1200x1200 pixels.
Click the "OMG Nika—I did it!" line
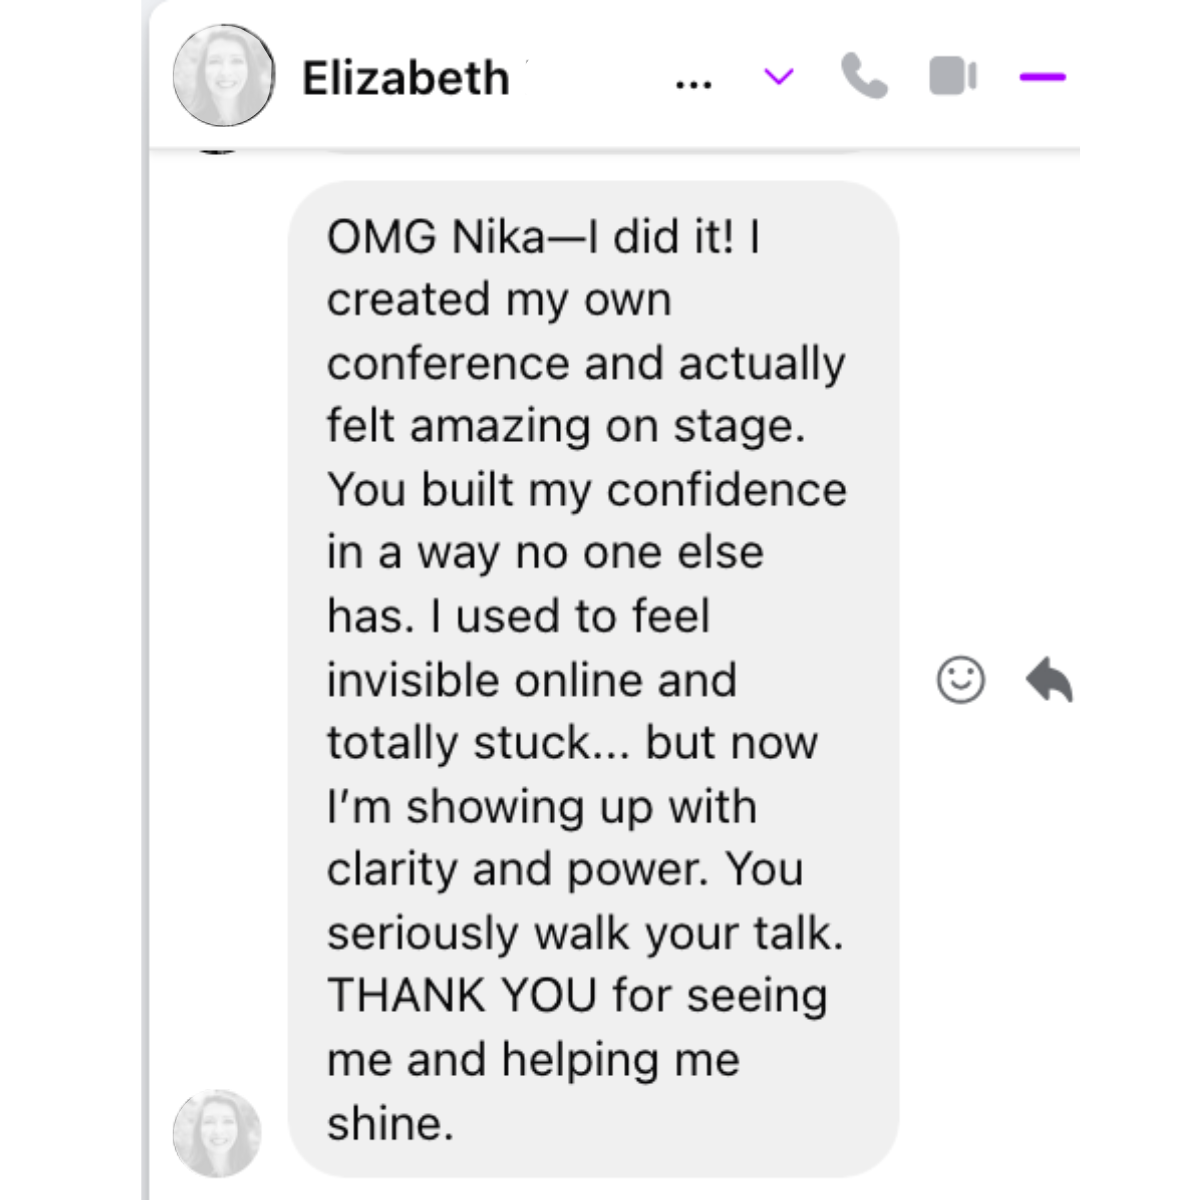(x=543, y=237)
